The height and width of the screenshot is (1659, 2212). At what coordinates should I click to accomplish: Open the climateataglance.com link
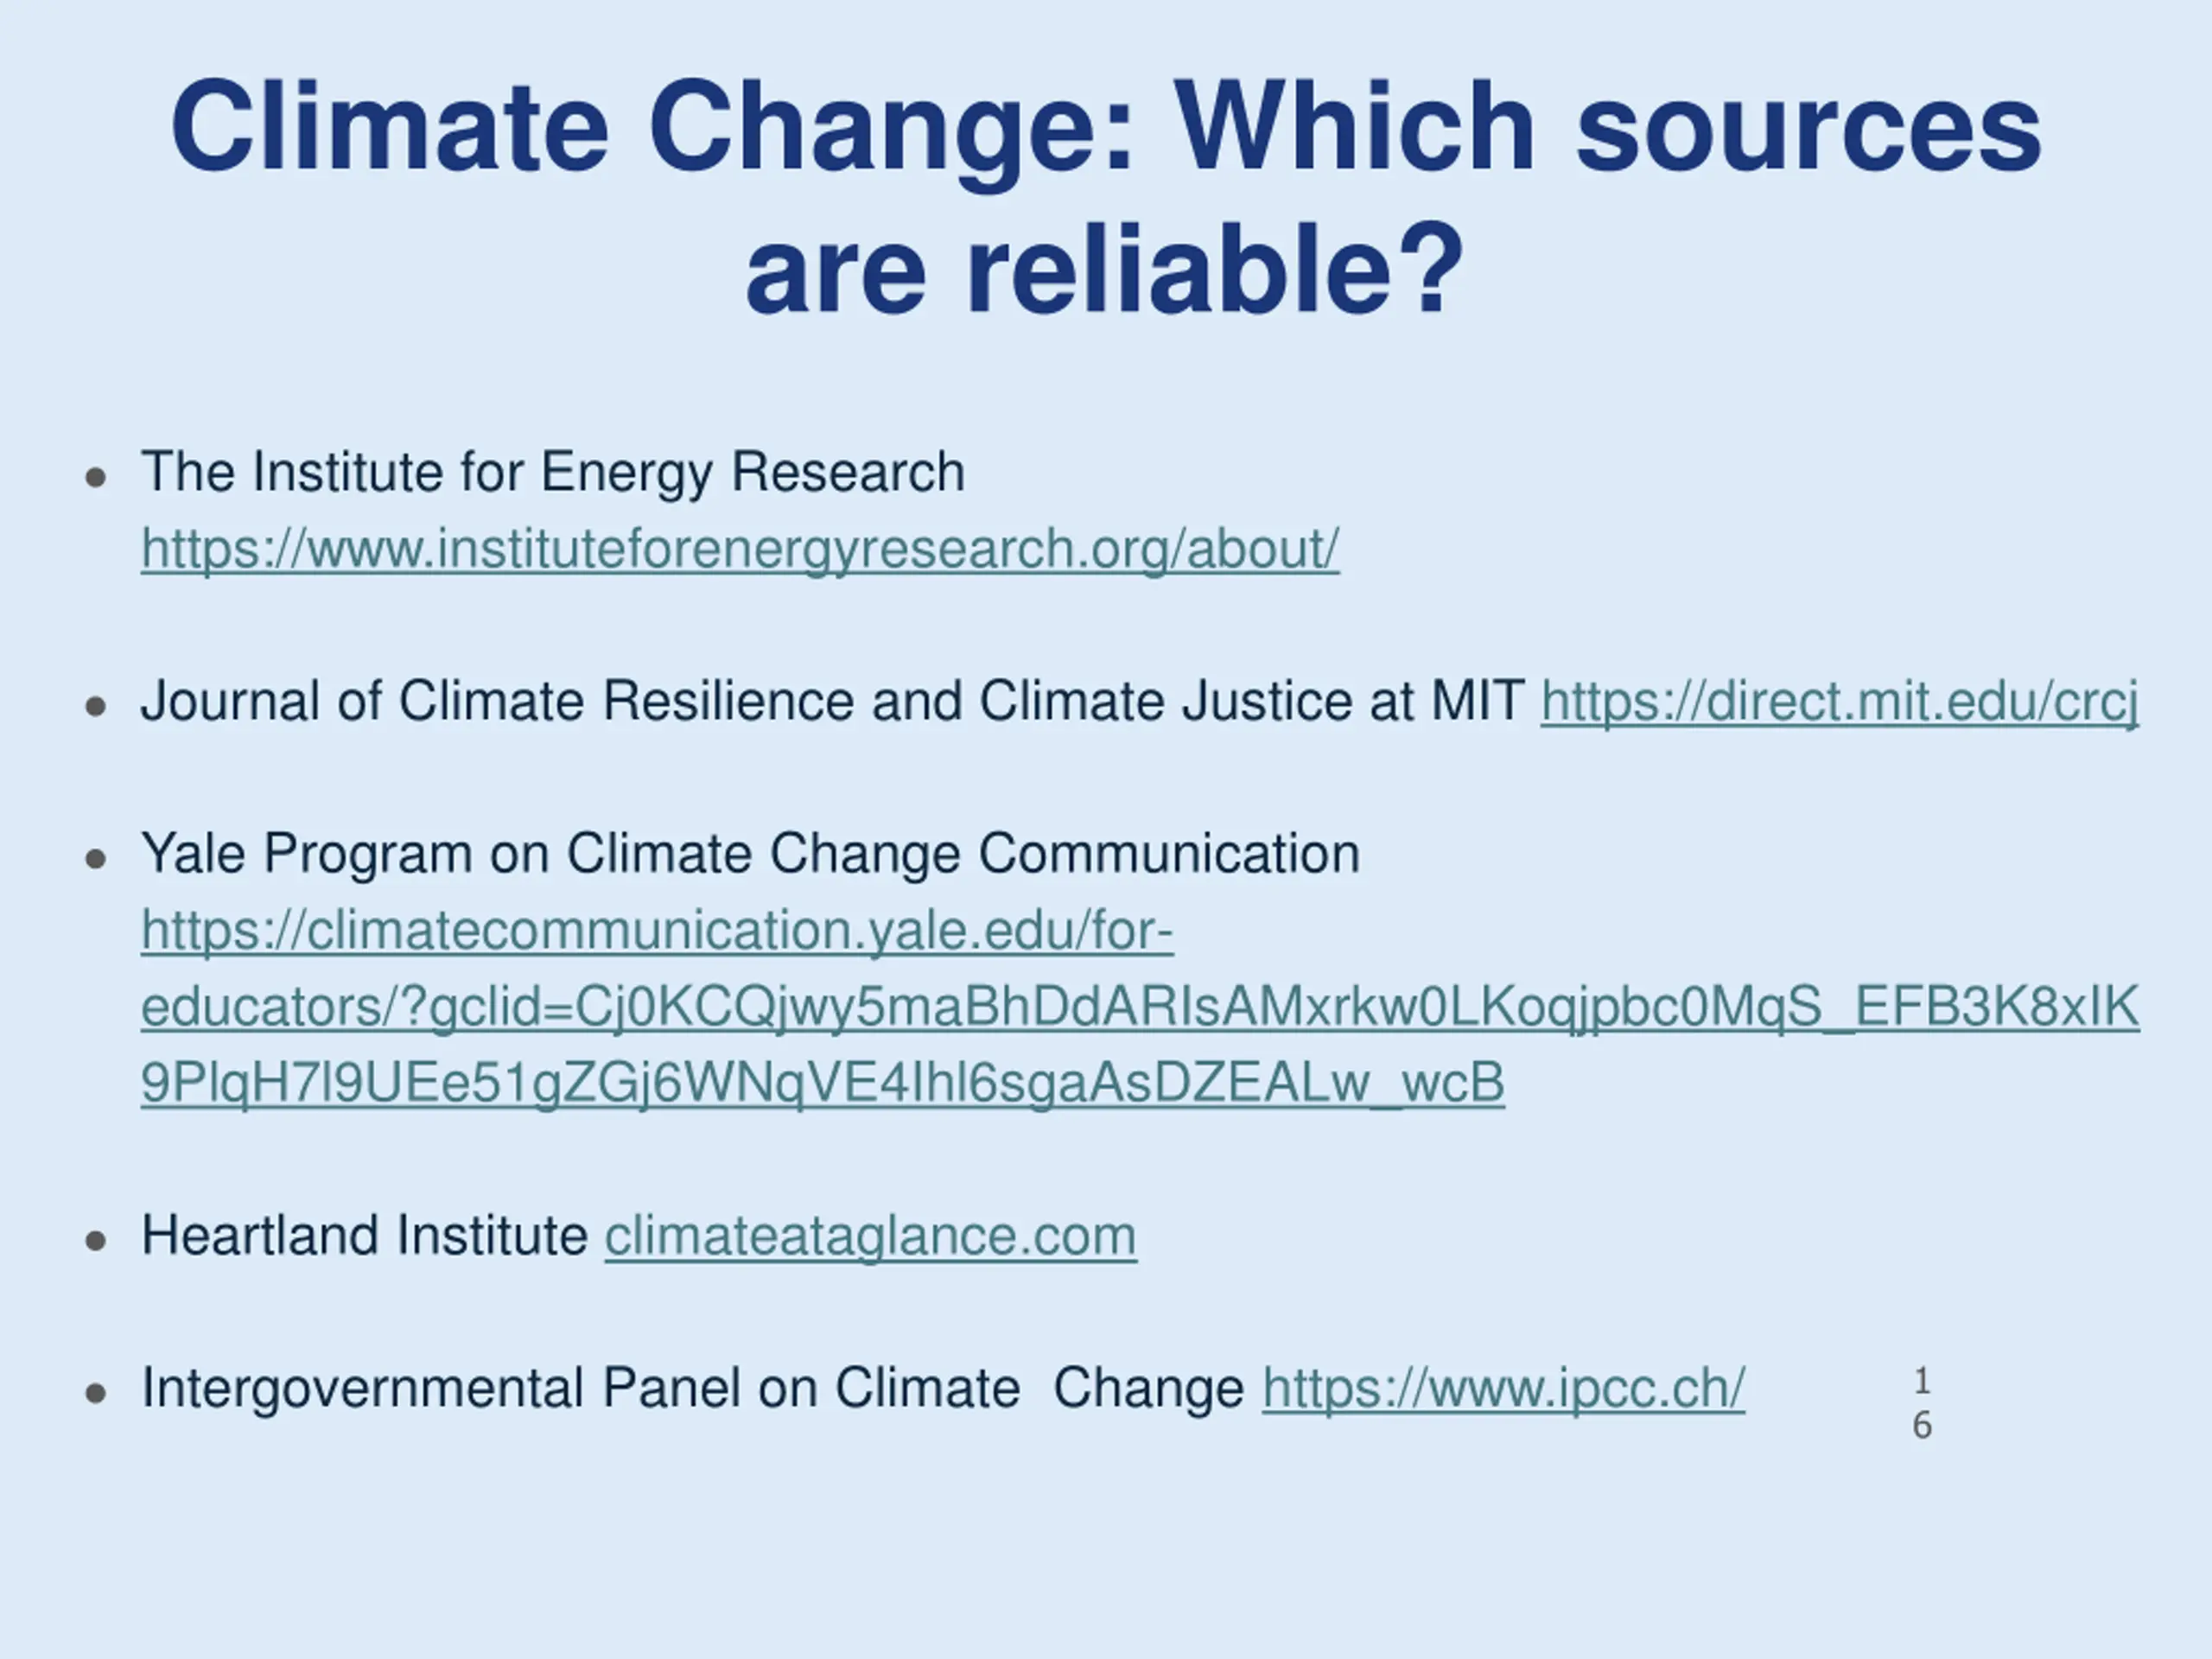870,1236
